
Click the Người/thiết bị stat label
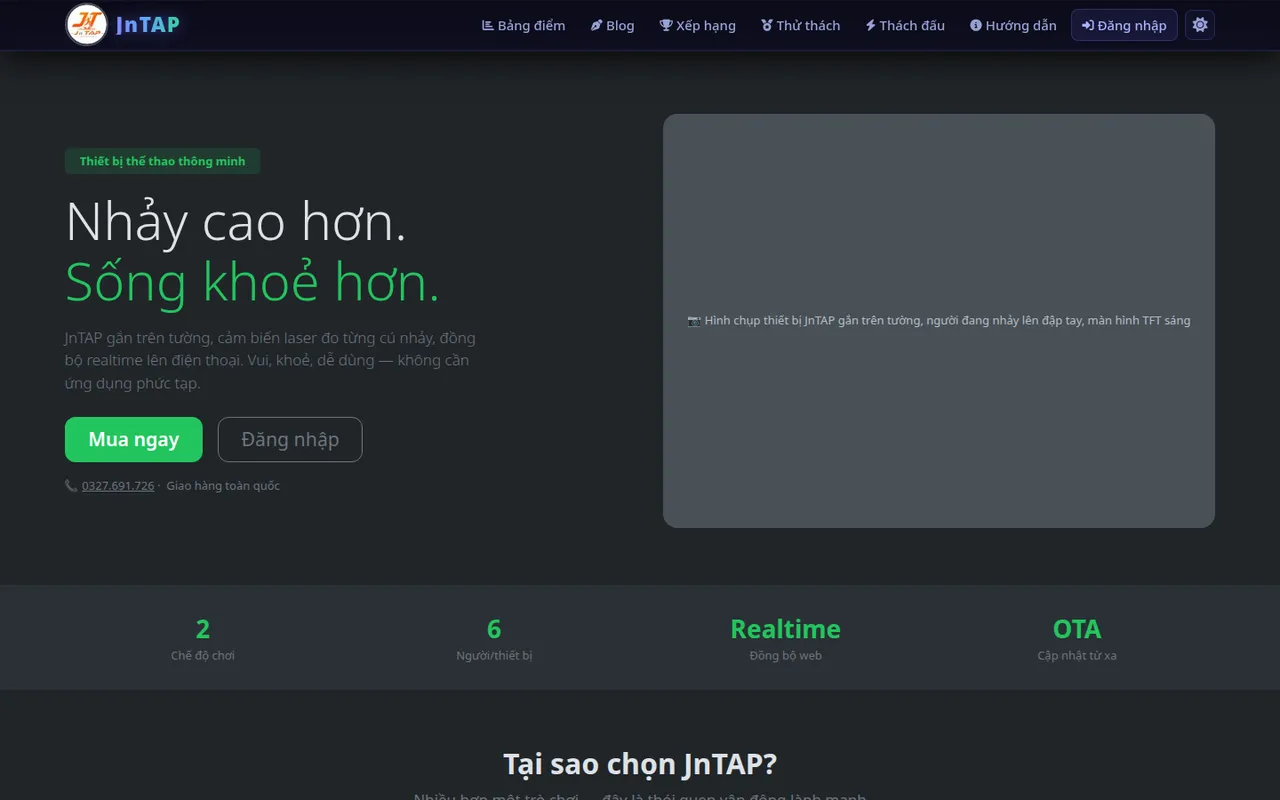494,656
